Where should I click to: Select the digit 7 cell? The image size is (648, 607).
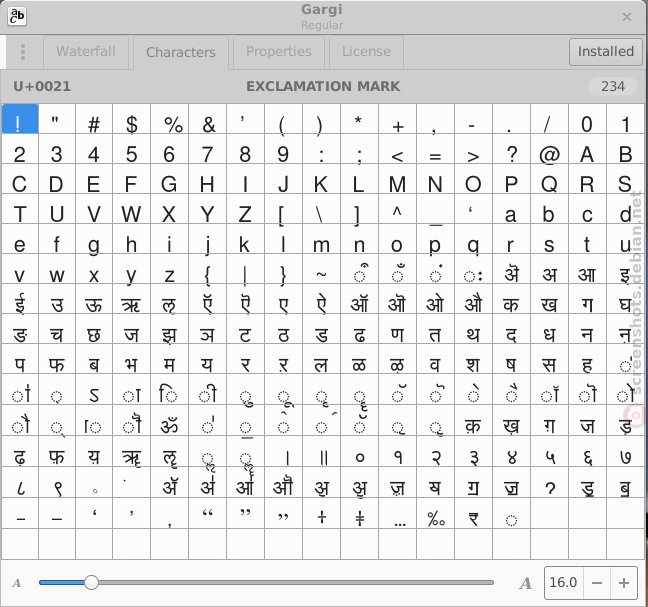tap(208, 149)
